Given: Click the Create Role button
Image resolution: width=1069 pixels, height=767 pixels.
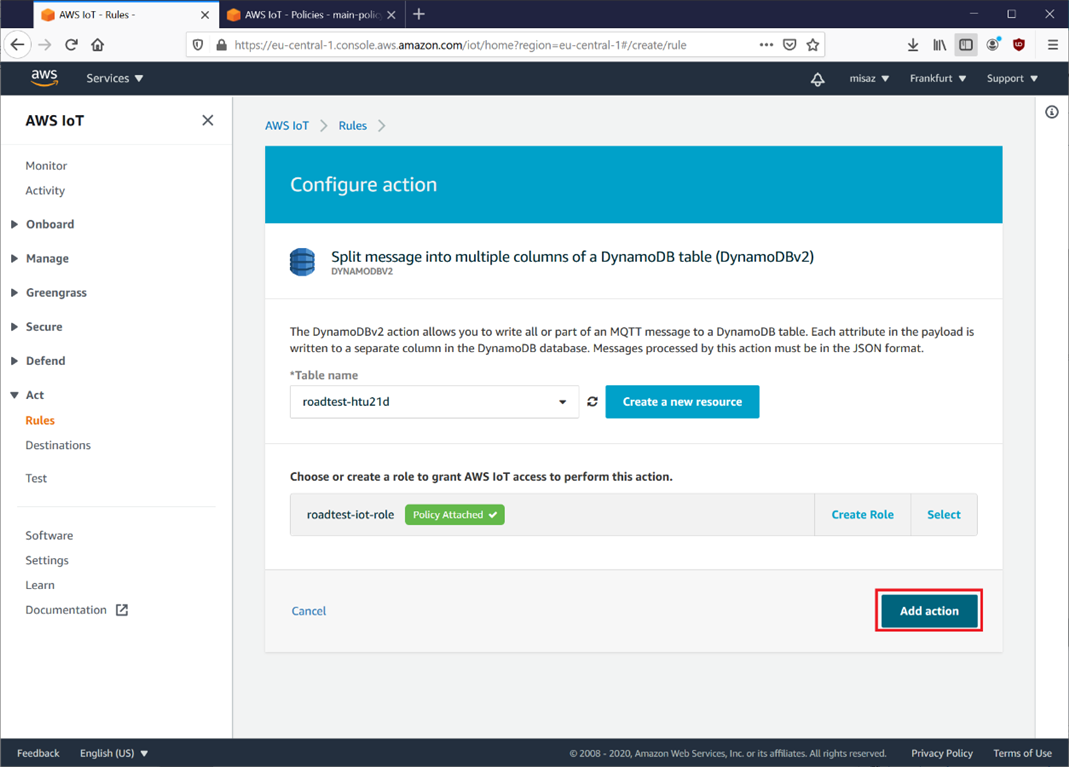Looking at the screenshot, I should point(862,515).
